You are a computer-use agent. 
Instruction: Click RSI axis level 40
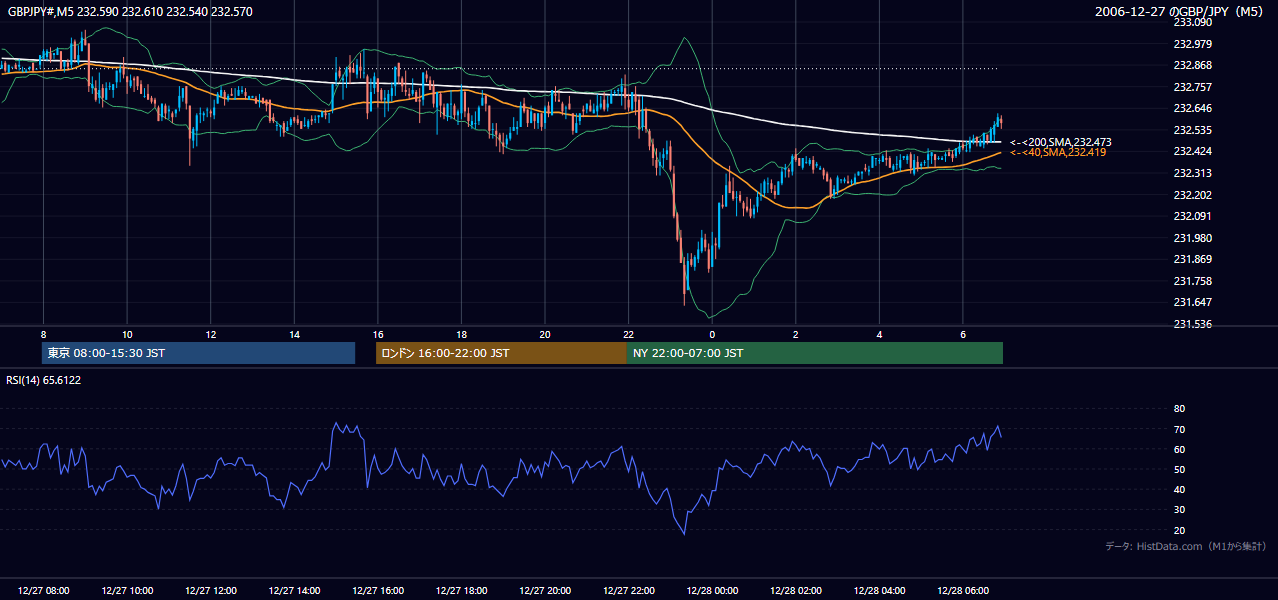[1179, 490]
